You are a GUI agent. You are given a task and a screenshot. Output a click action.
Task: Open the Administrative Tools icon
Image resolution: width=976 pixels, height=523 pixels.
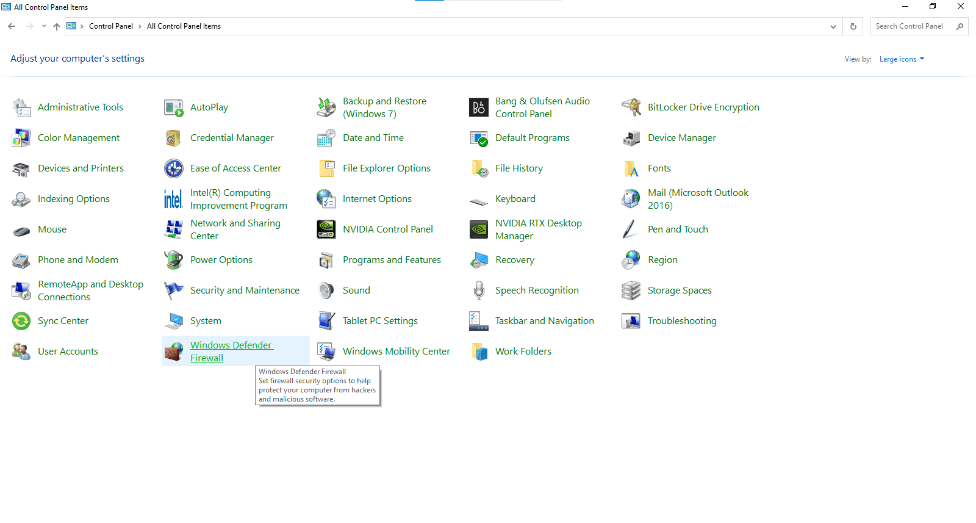21,107
